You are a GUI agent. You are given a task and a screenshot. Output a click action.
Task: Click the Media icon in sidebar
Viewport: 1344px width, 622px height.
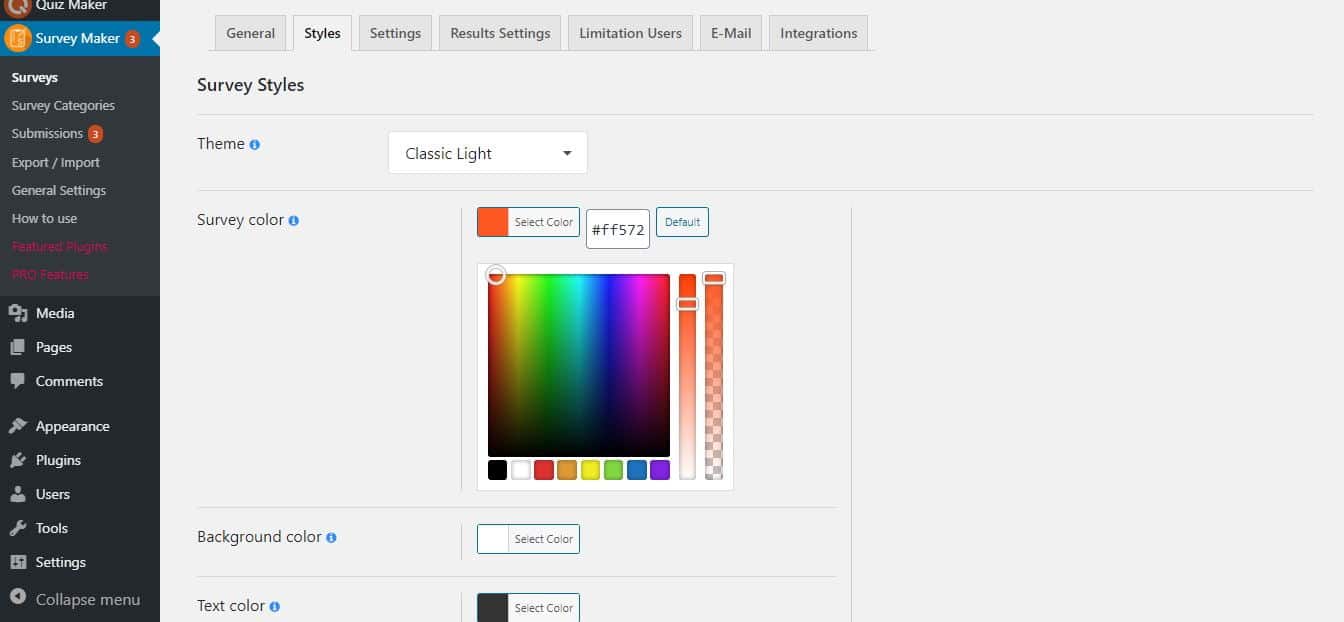coord(17,313)
